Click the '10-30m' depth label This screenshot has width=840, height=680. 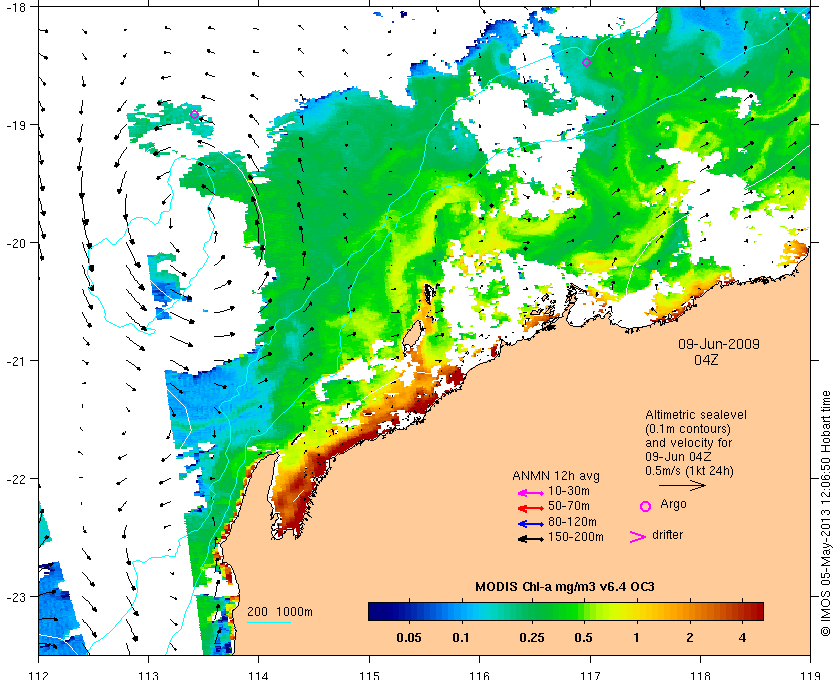[x=569, y=491]
